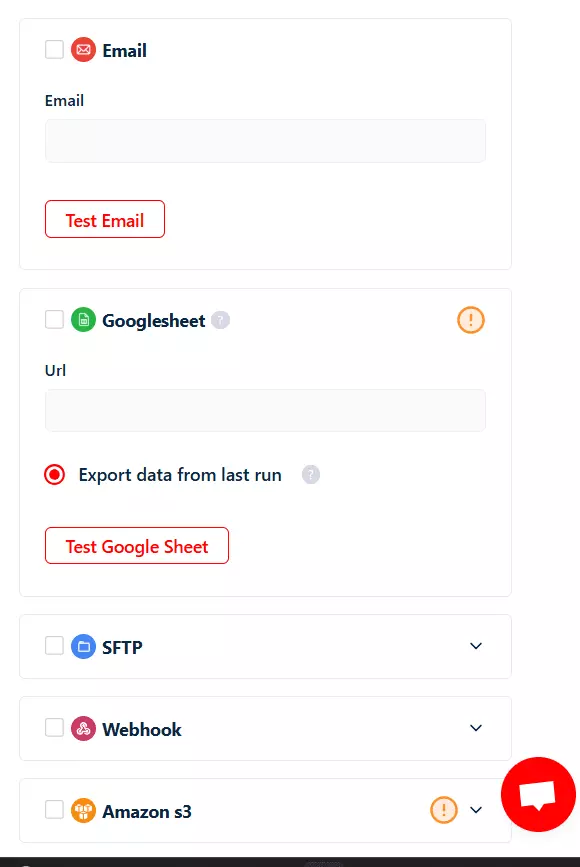The width and height of the screenshot is (580, 867).
Task: Open the help tooltip beside Googlesheet
Action: tap(218, 320)
